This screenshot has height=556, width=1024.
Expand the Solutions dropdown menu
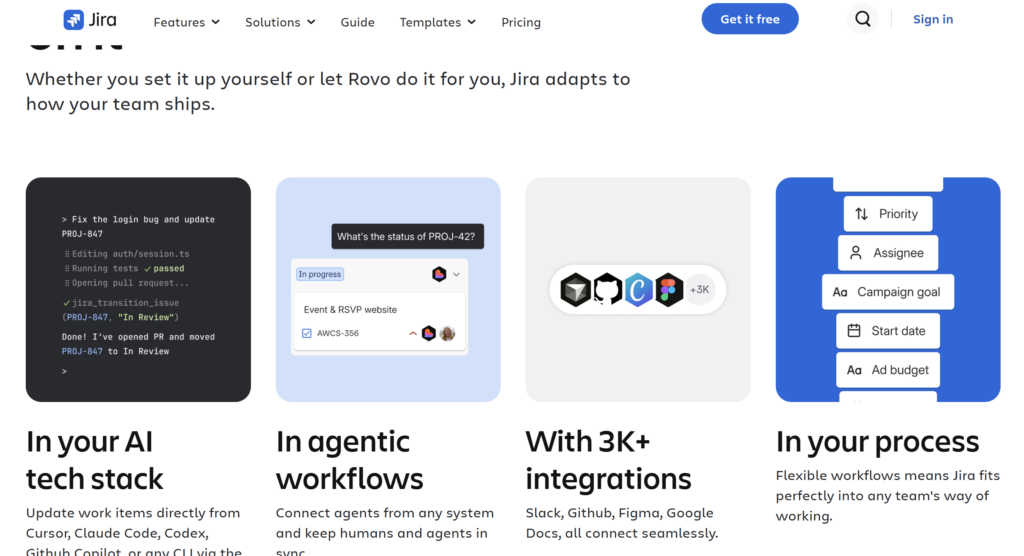[x=280, y=22]
